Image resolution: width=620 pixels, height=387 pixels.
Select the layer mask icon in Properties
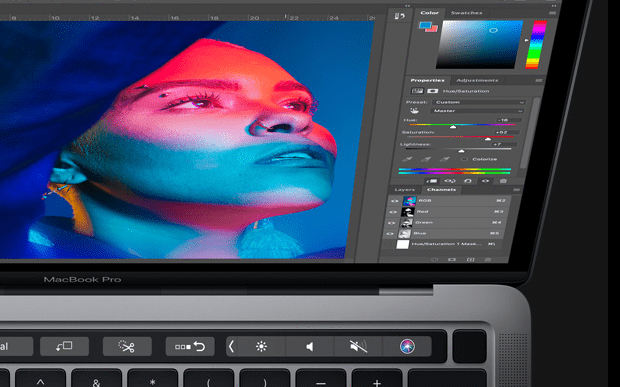432,91
